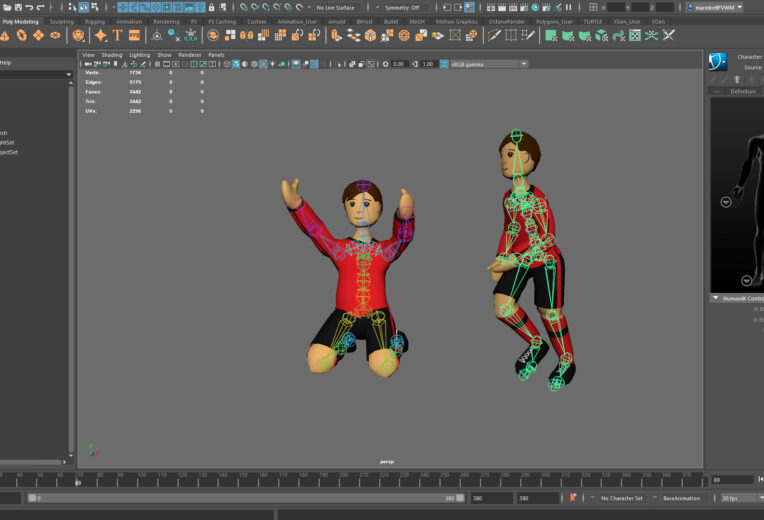The height and width of the screenshot is (520, 764).
Task: Click the lock selection padlock icon
Action: pyautogui.click(x=211, y=7)
